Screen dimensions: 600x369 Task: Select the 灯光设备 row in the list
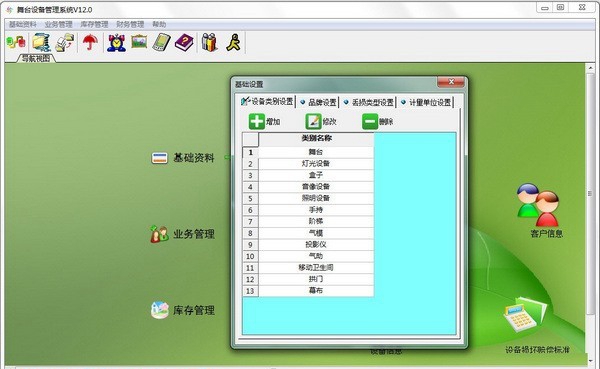click(308, 163)
